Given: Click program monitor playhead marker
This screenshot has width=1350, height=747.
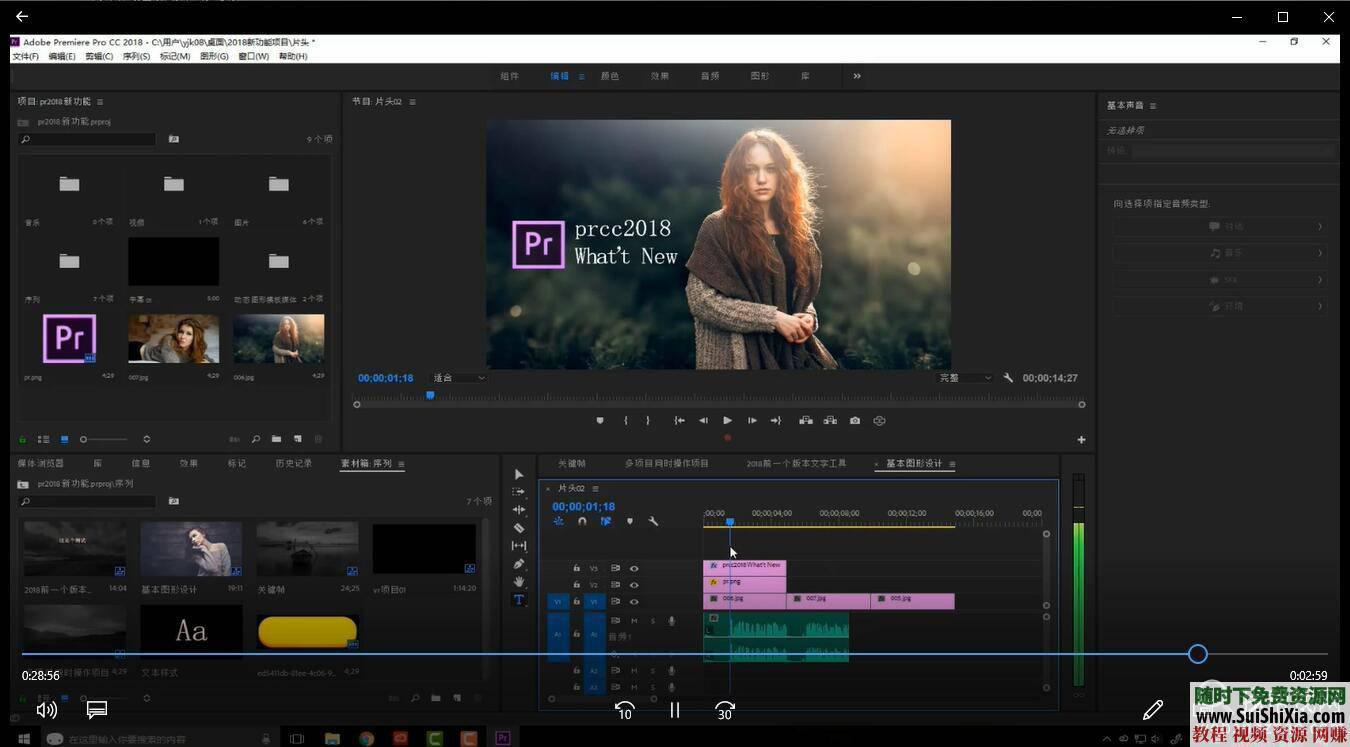Looking at the screenshot, I should point(430,395).
